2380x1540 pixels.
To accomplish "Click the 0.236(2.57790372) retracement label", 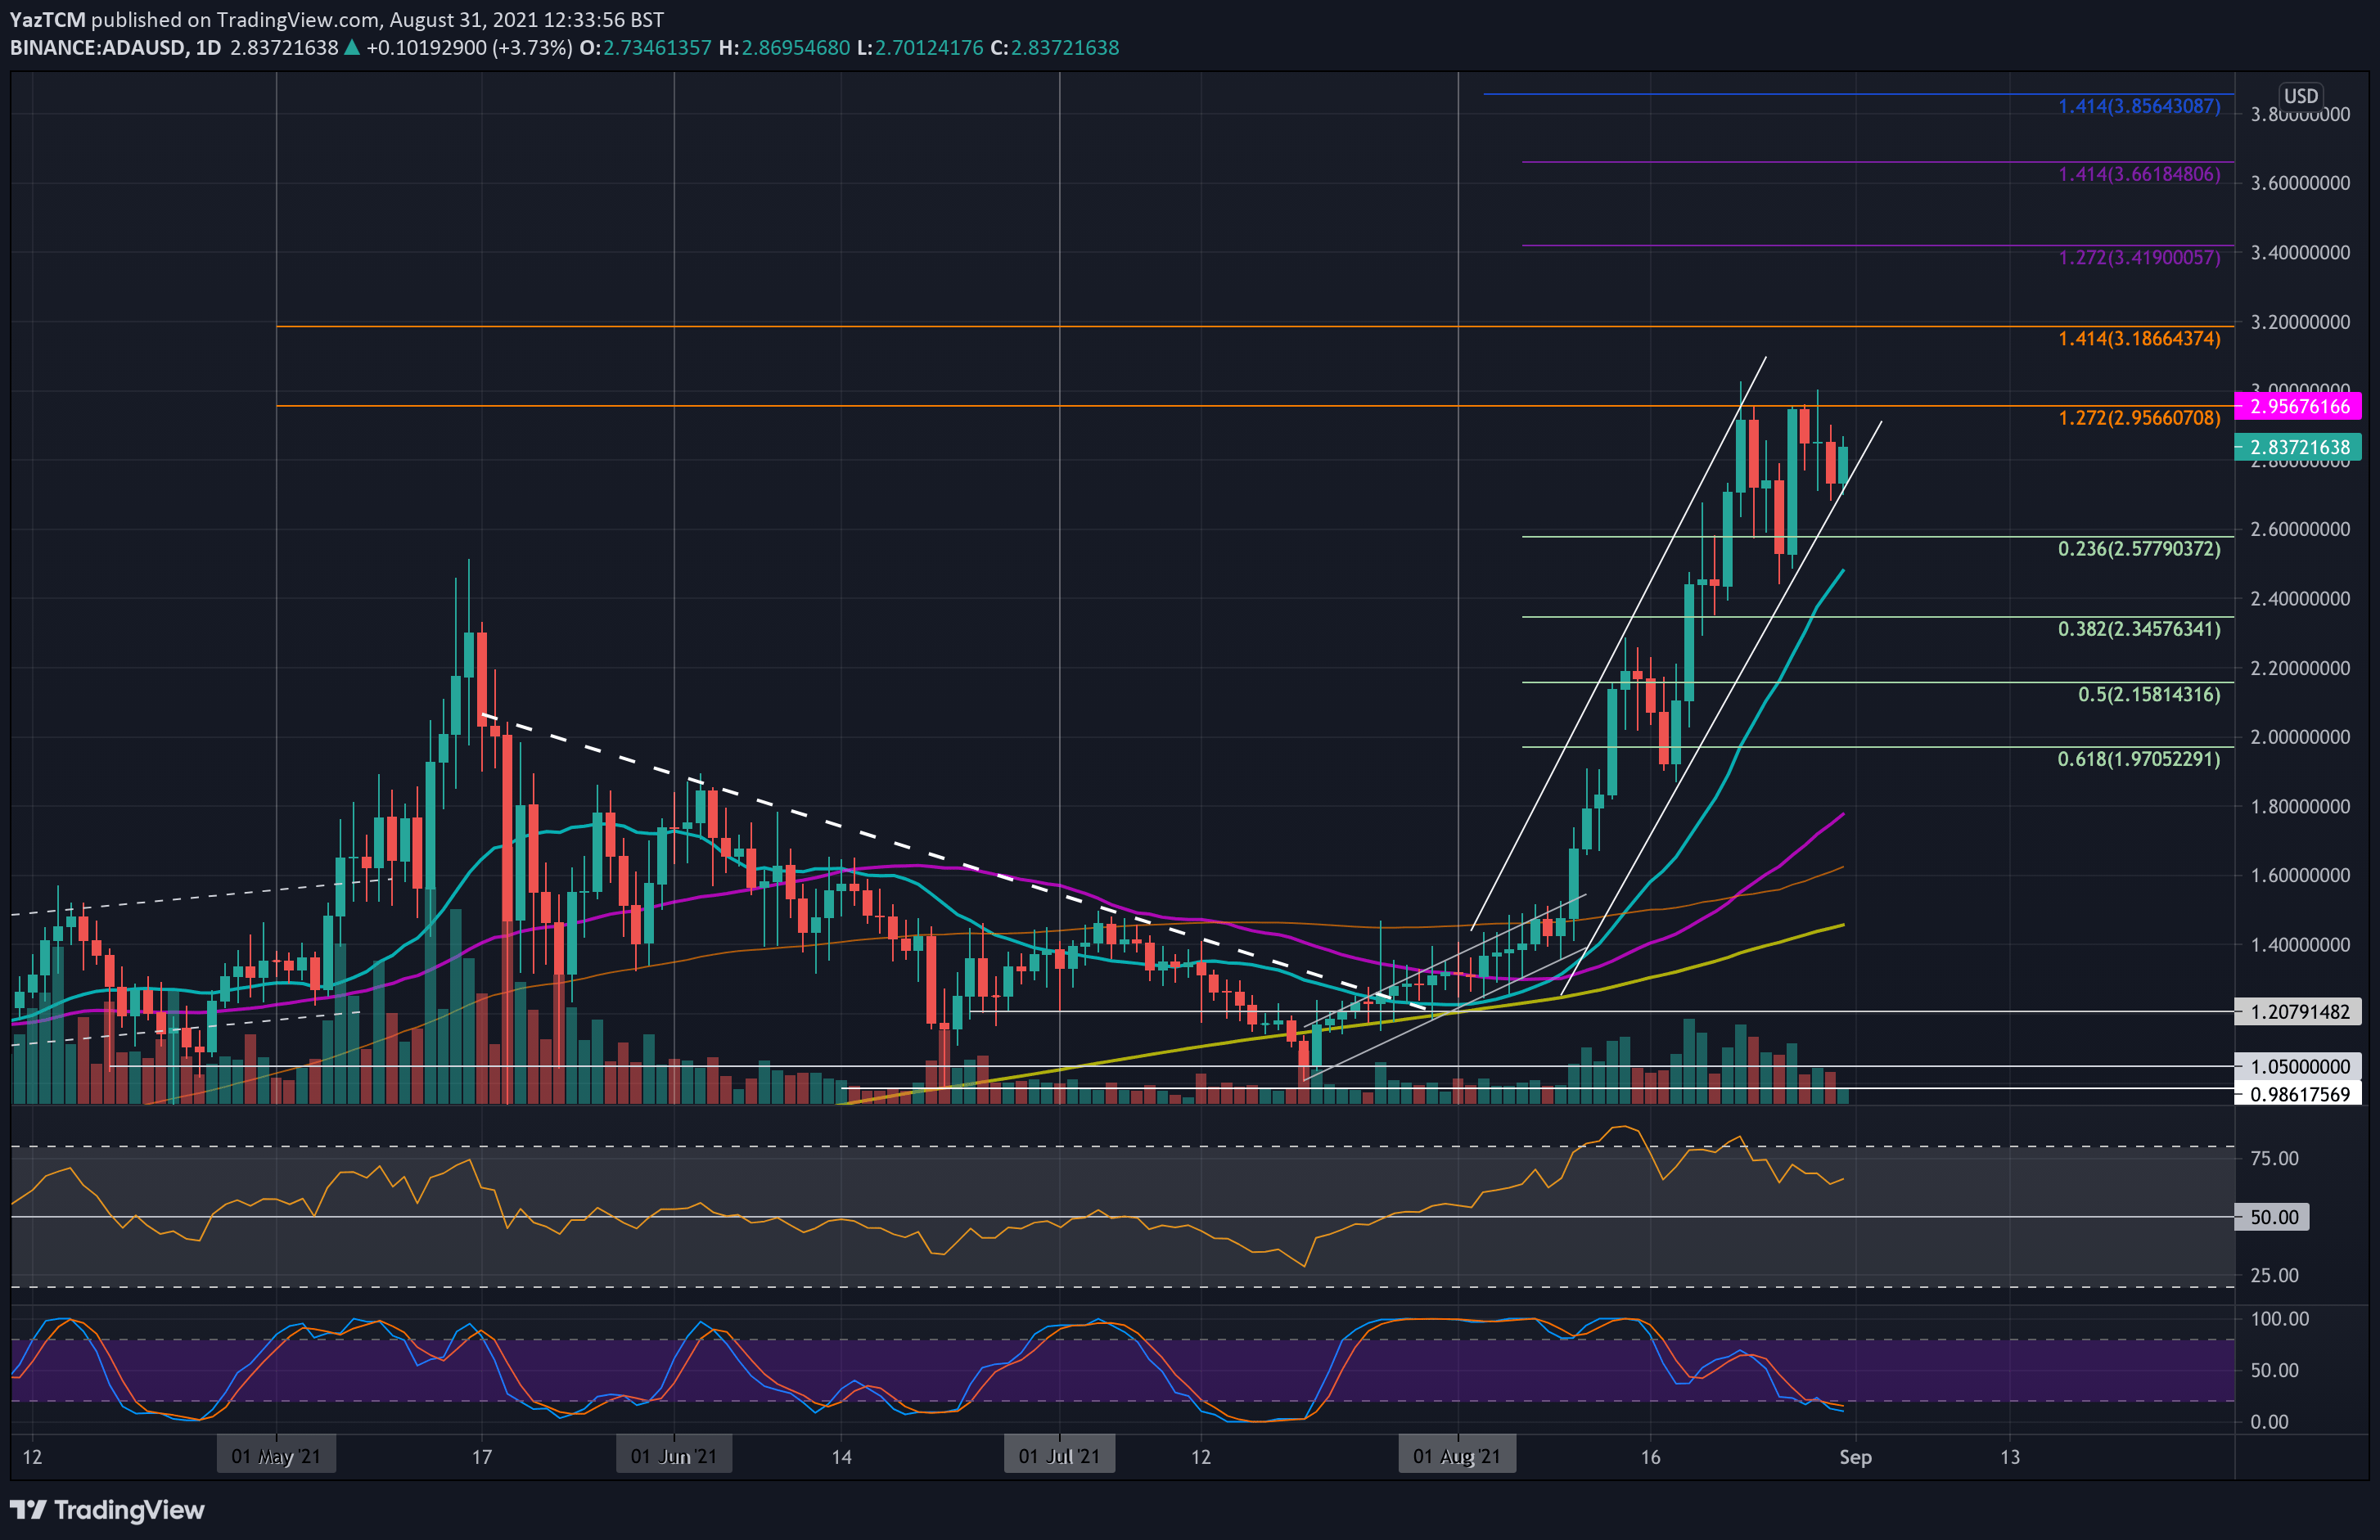I will click(x=2139, y=548).
